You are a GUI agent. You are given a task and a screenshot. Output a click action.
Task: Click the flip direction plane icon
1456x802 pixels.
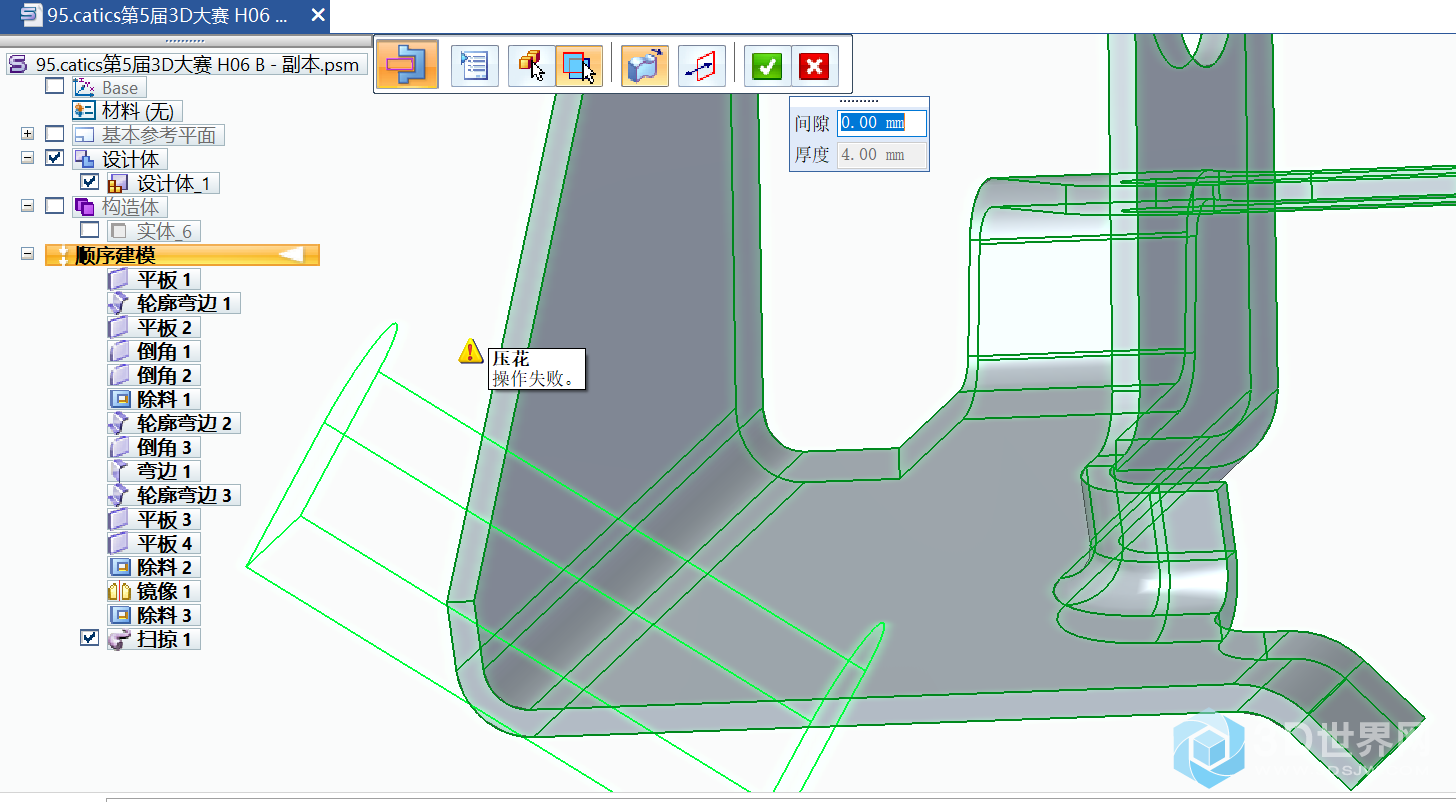pyautogui.click(x=701, y=66)
